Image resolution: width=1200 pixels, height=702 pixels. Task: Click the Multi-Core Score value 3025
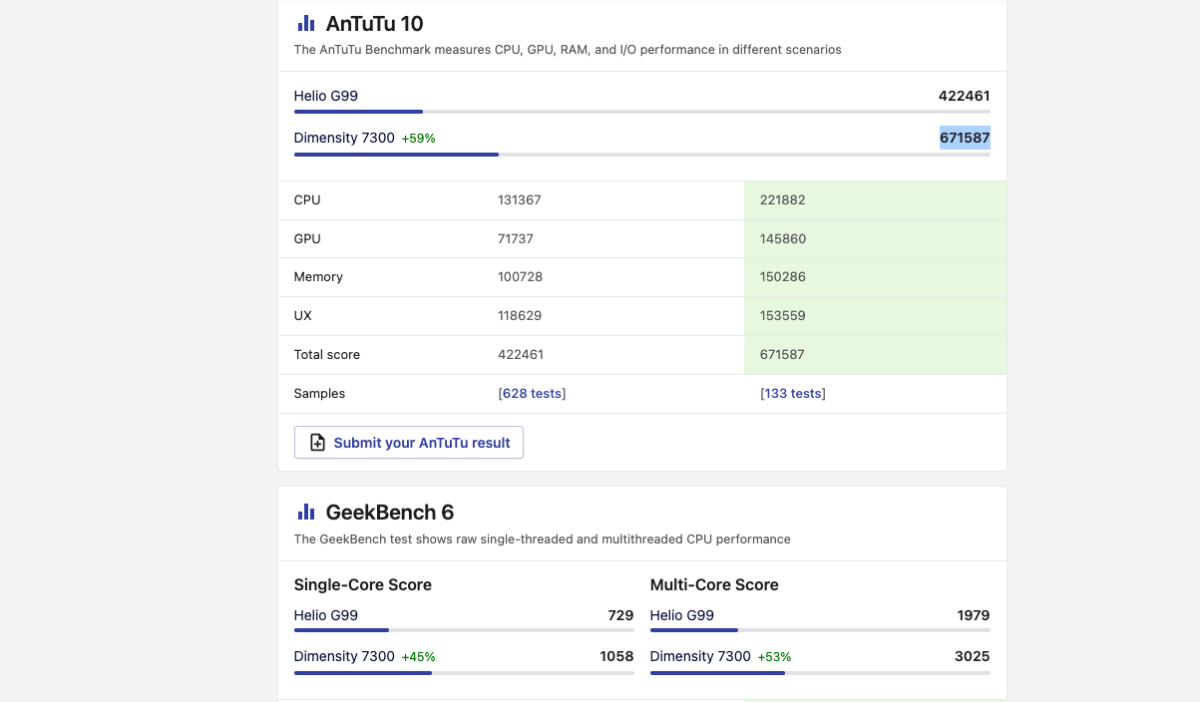(x=971, y=657)
